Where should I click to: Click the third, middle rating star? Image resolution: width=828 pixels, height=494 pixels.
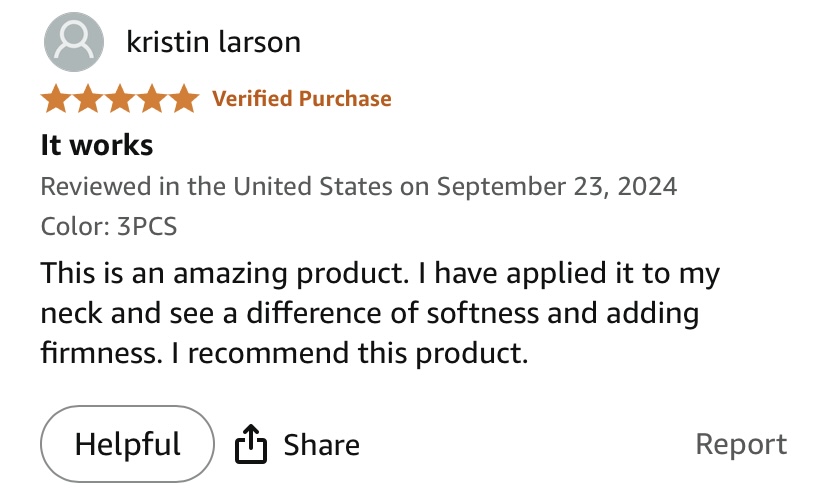click(120, 99)
